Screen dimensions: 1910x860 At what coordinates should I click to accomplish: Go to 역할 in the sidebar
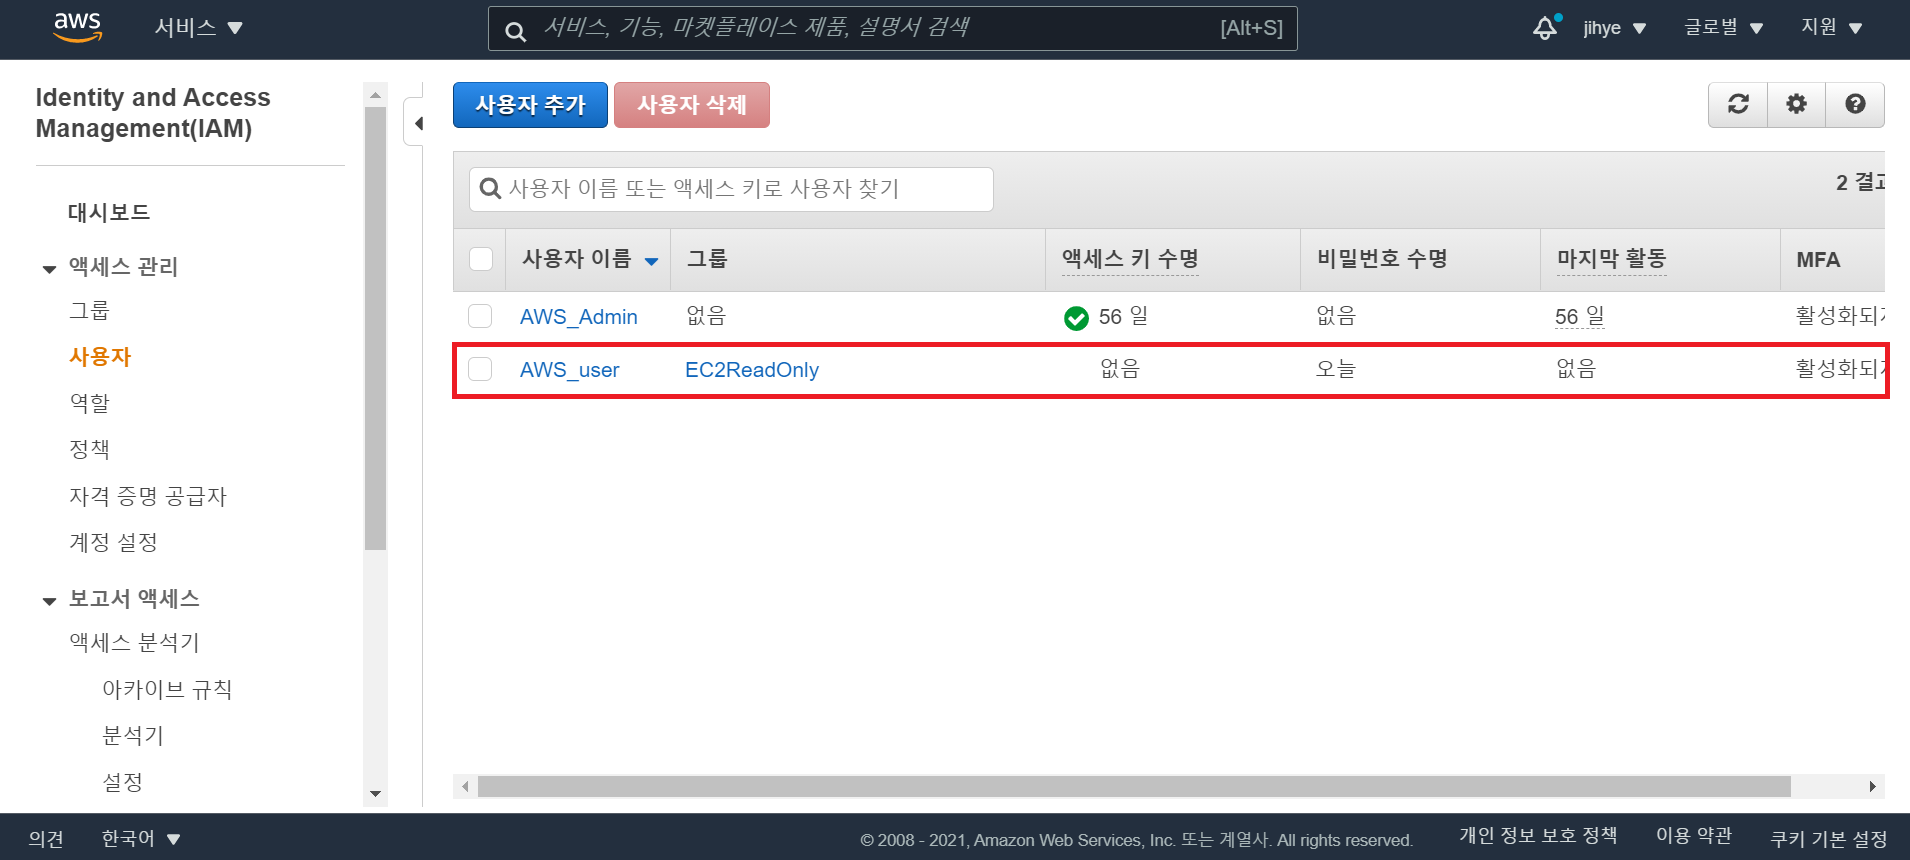(89, 403)
